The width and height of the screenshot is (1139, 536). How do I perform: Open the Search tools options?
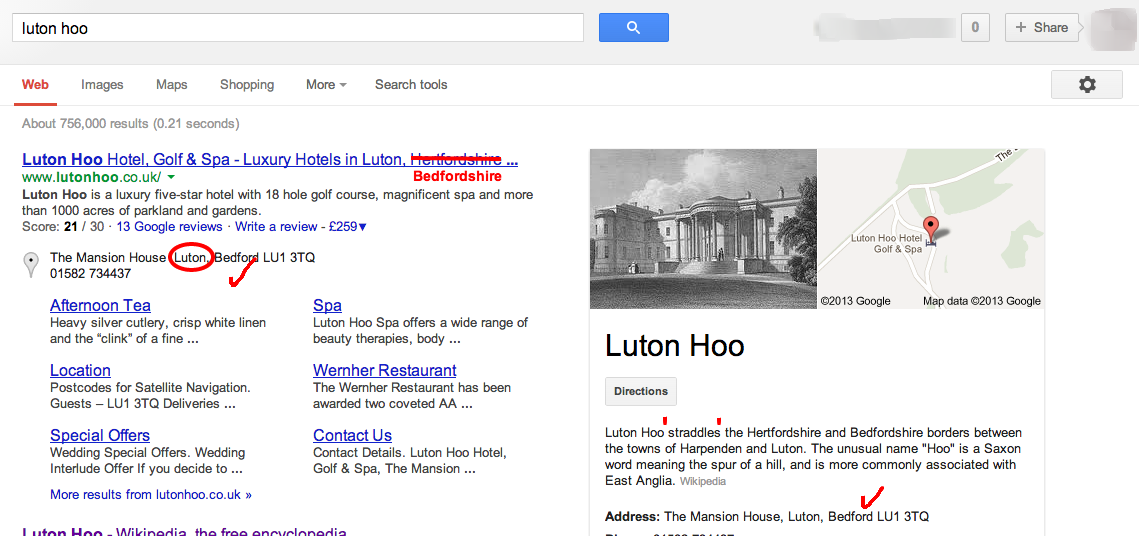point(411,85)
